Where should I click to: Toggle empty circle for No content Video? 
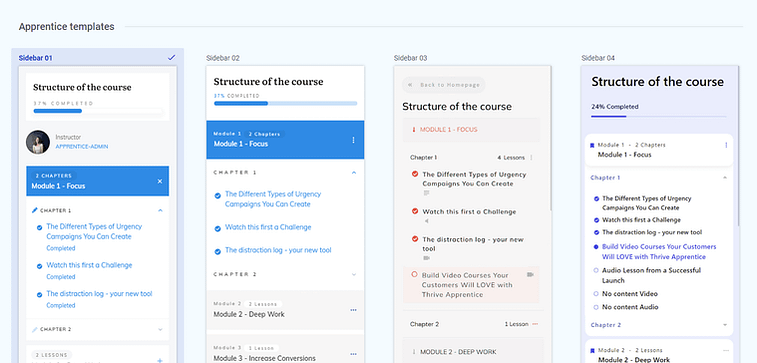pos(596,293)
